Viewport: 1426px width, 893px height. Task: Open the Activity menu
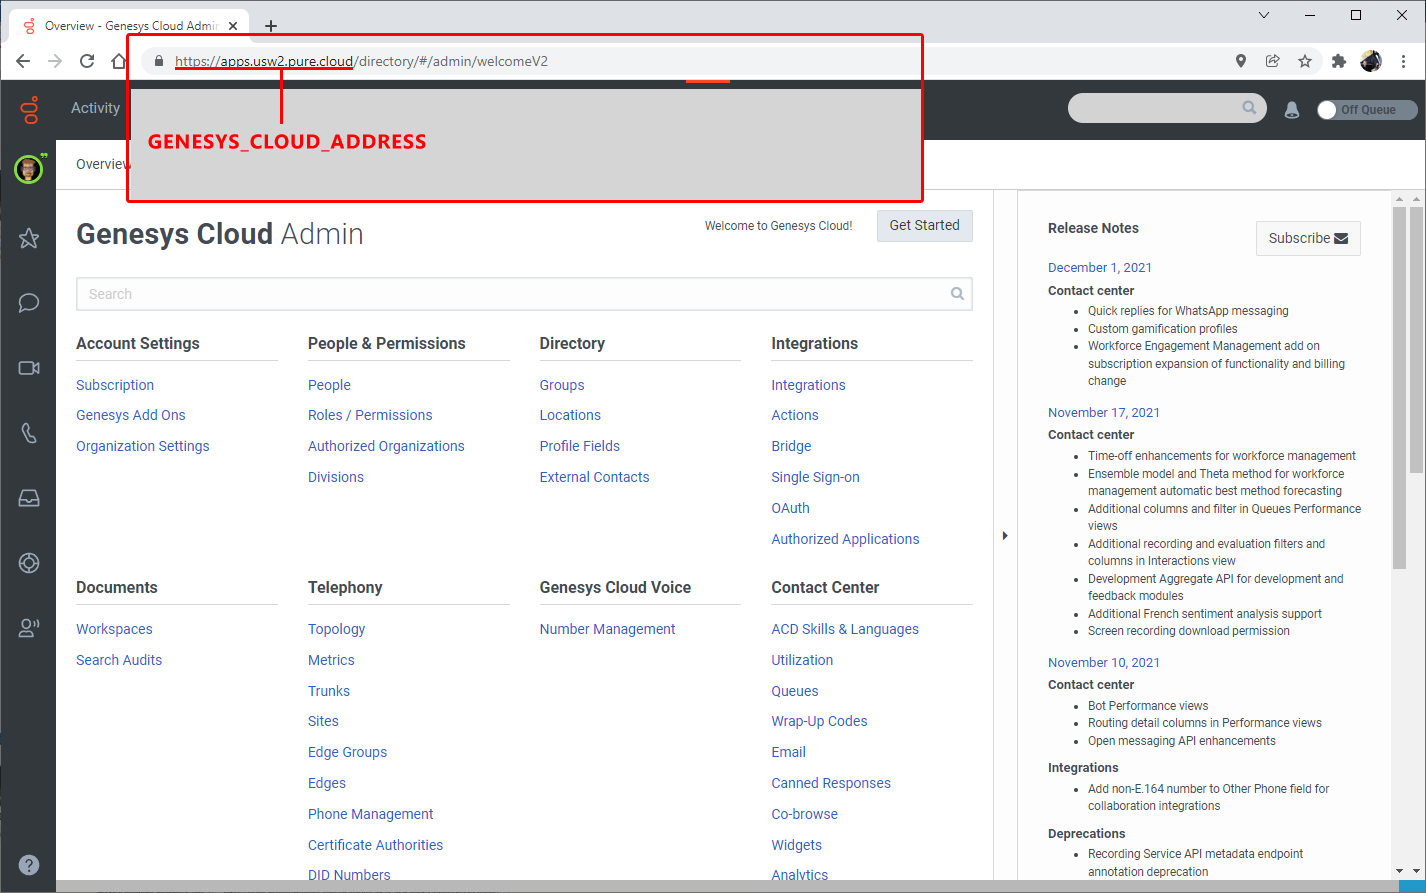tap(95, 108)
